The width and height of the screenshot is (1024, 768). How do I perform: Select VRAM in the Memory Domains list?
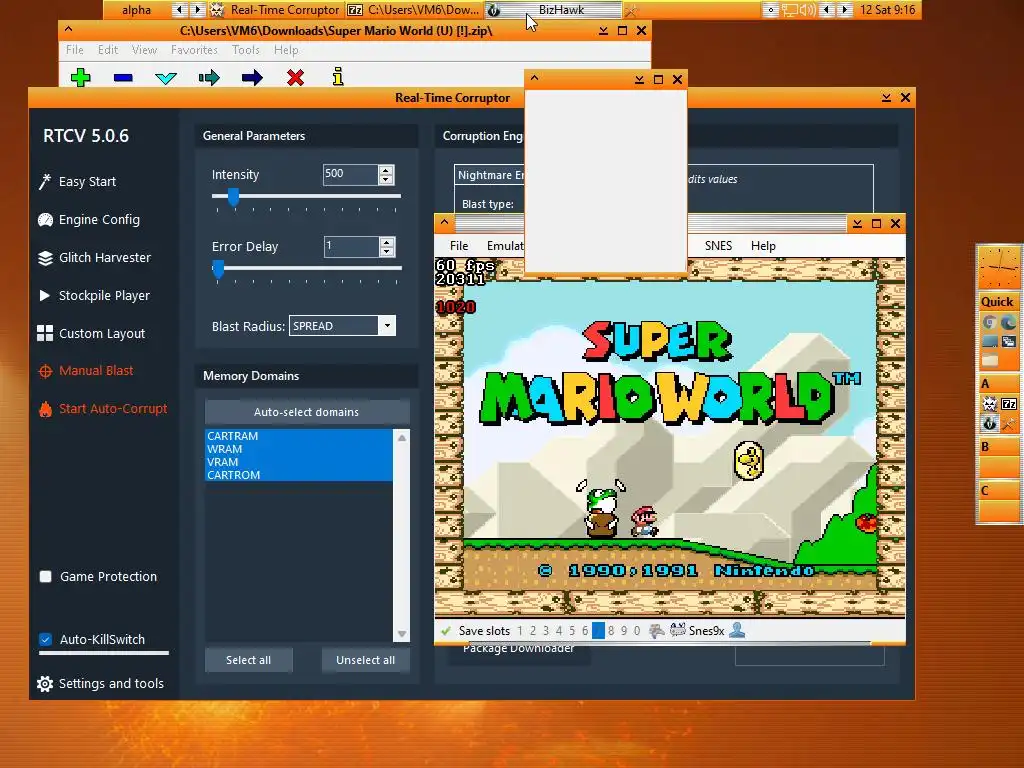click(x=299, y=462)
